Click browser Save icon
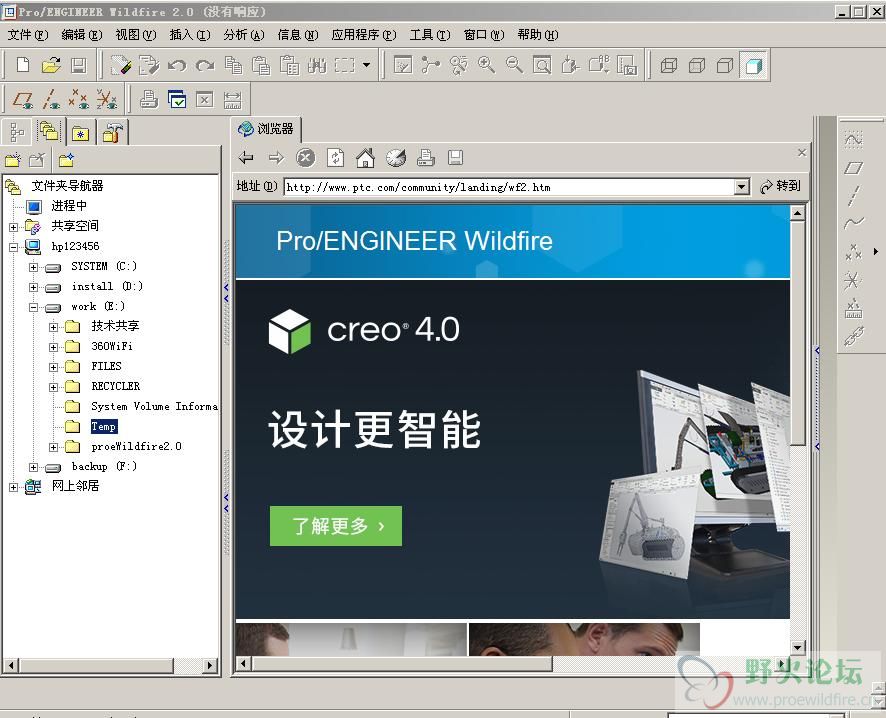This screenshot has height=718, width=886. click(x=455, y=158)
